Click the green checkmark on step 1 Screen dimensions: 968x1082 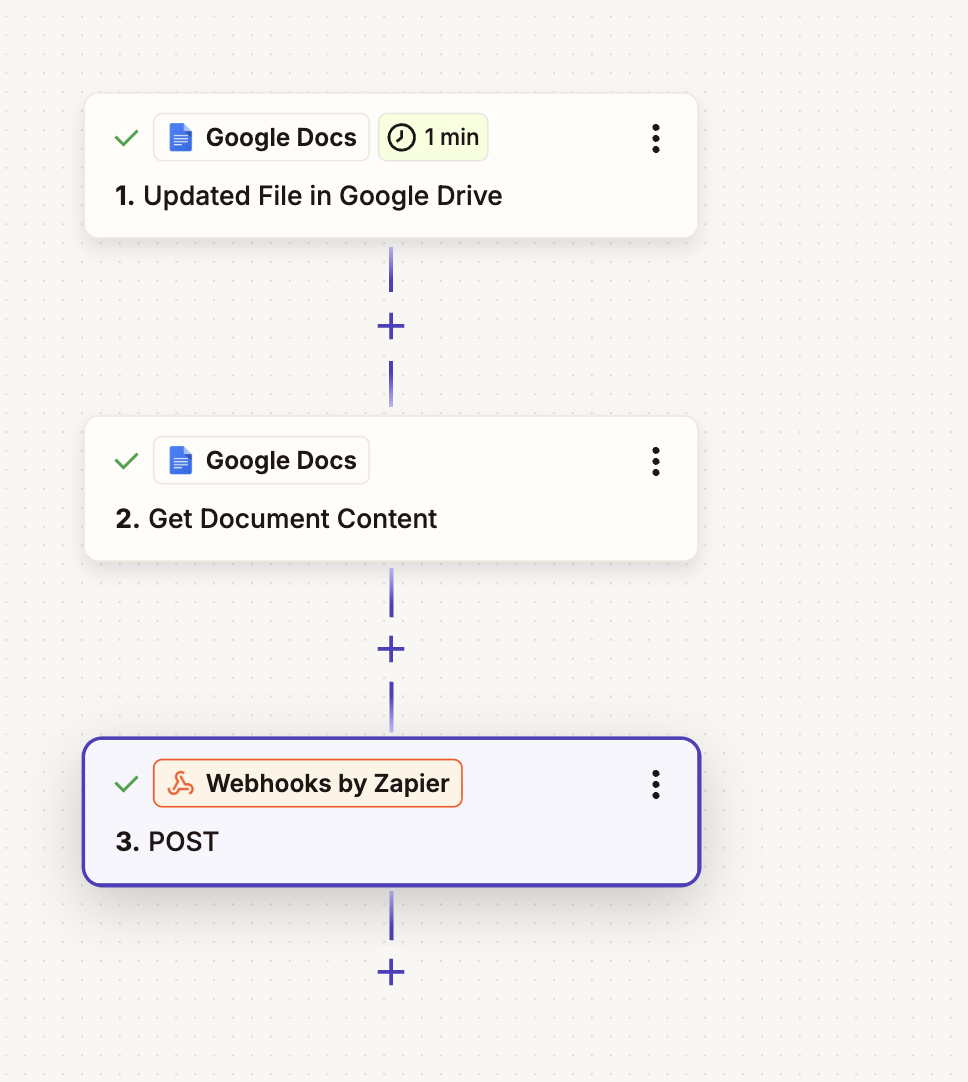coord(126,138)
